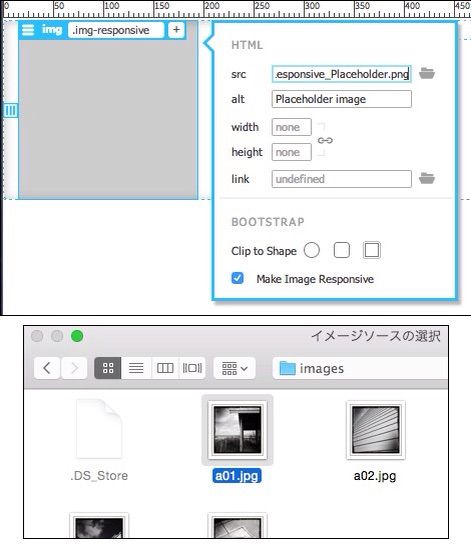Browse for src file via folder icon
471x544 pixels.
click(427, 73)
